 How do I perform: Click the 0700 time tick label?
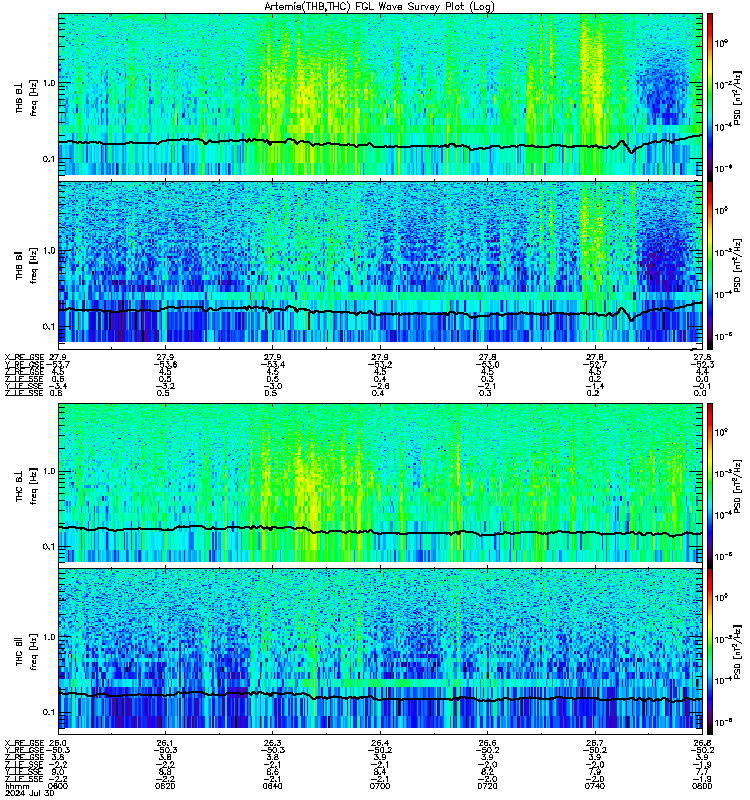coord(380,786)
